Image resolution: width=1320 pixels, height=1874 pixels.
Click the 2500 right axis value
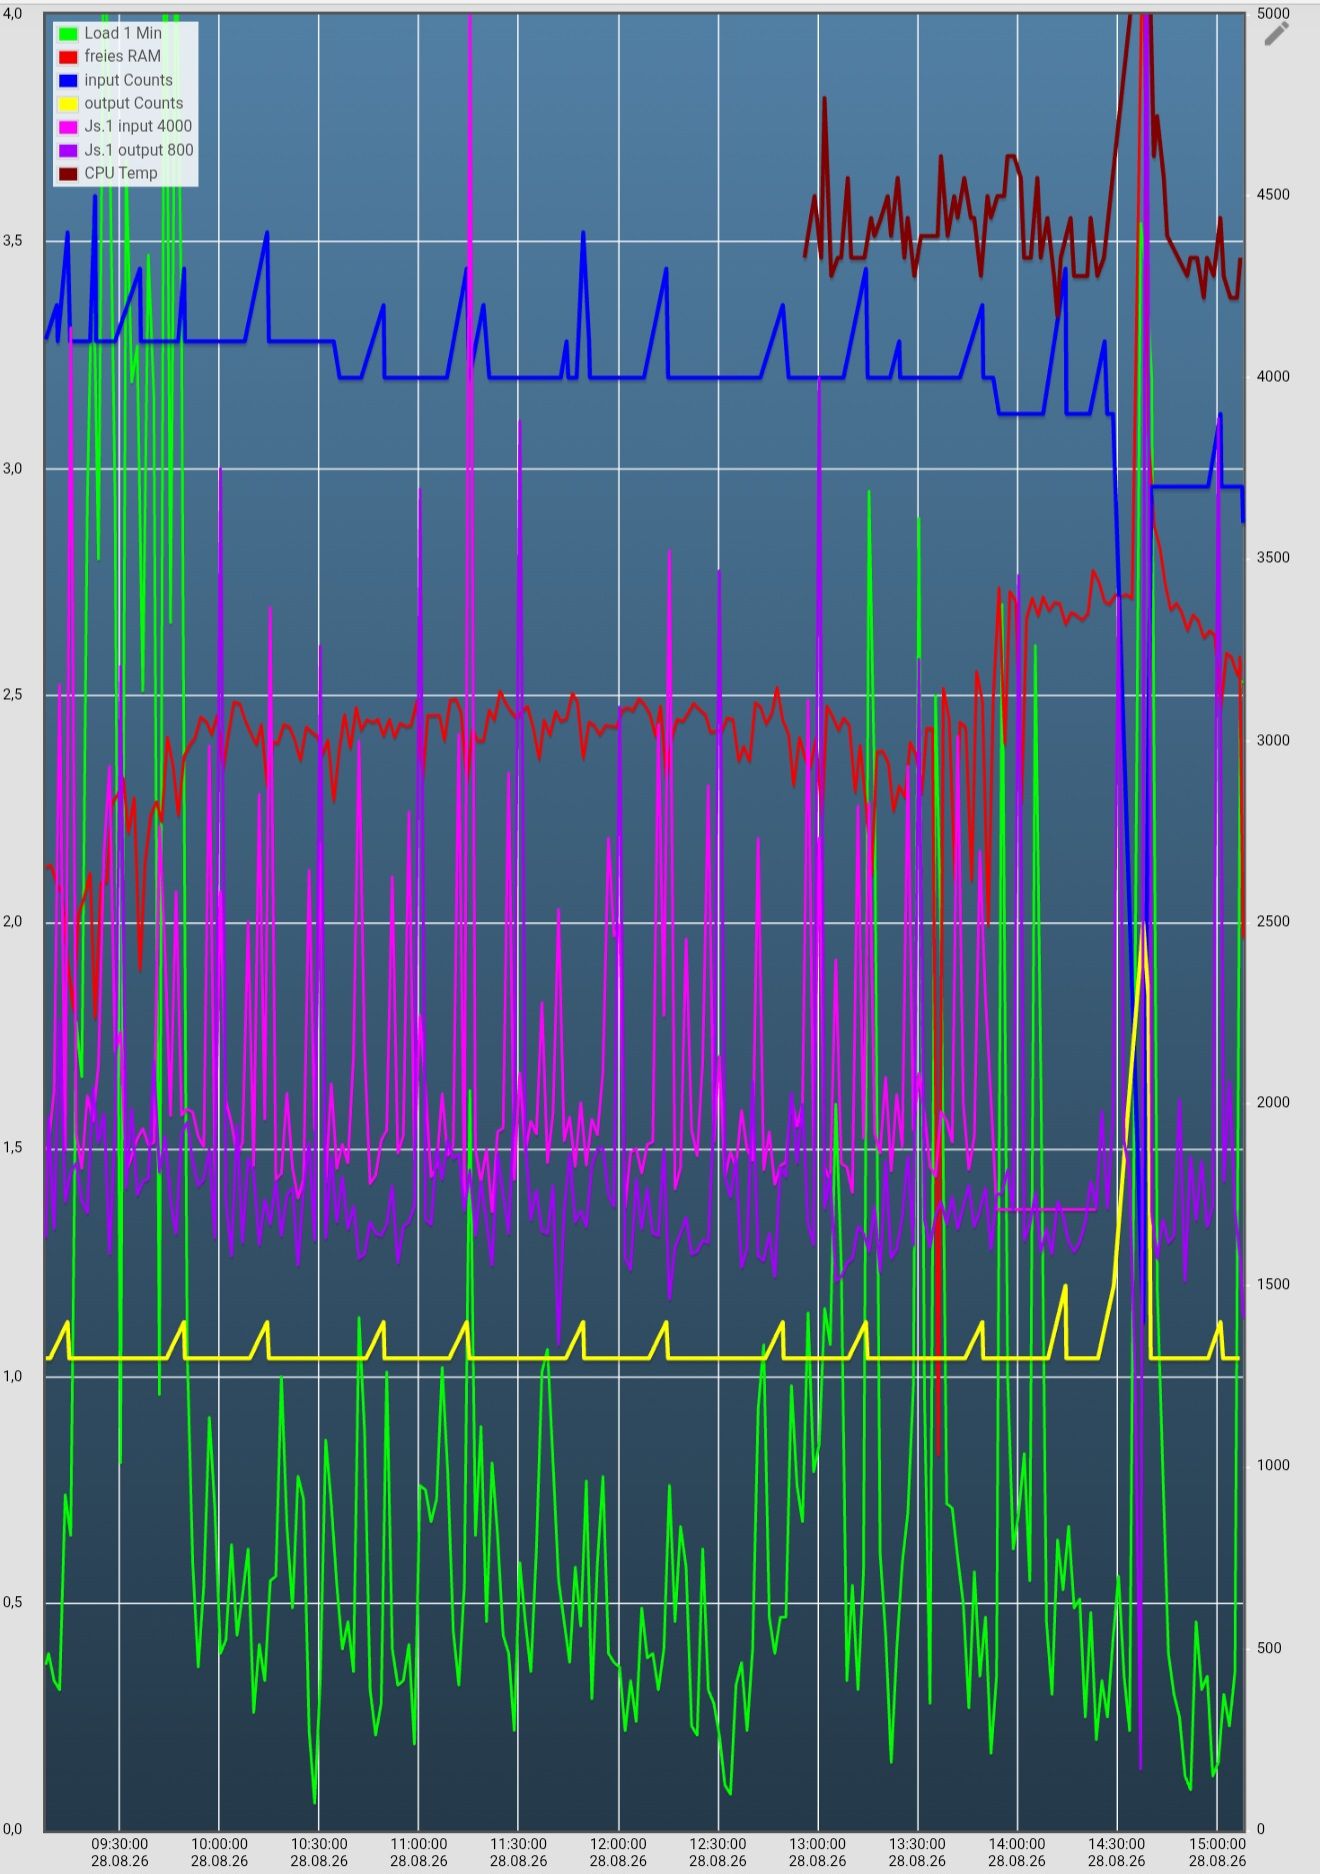coord(1273,921)
